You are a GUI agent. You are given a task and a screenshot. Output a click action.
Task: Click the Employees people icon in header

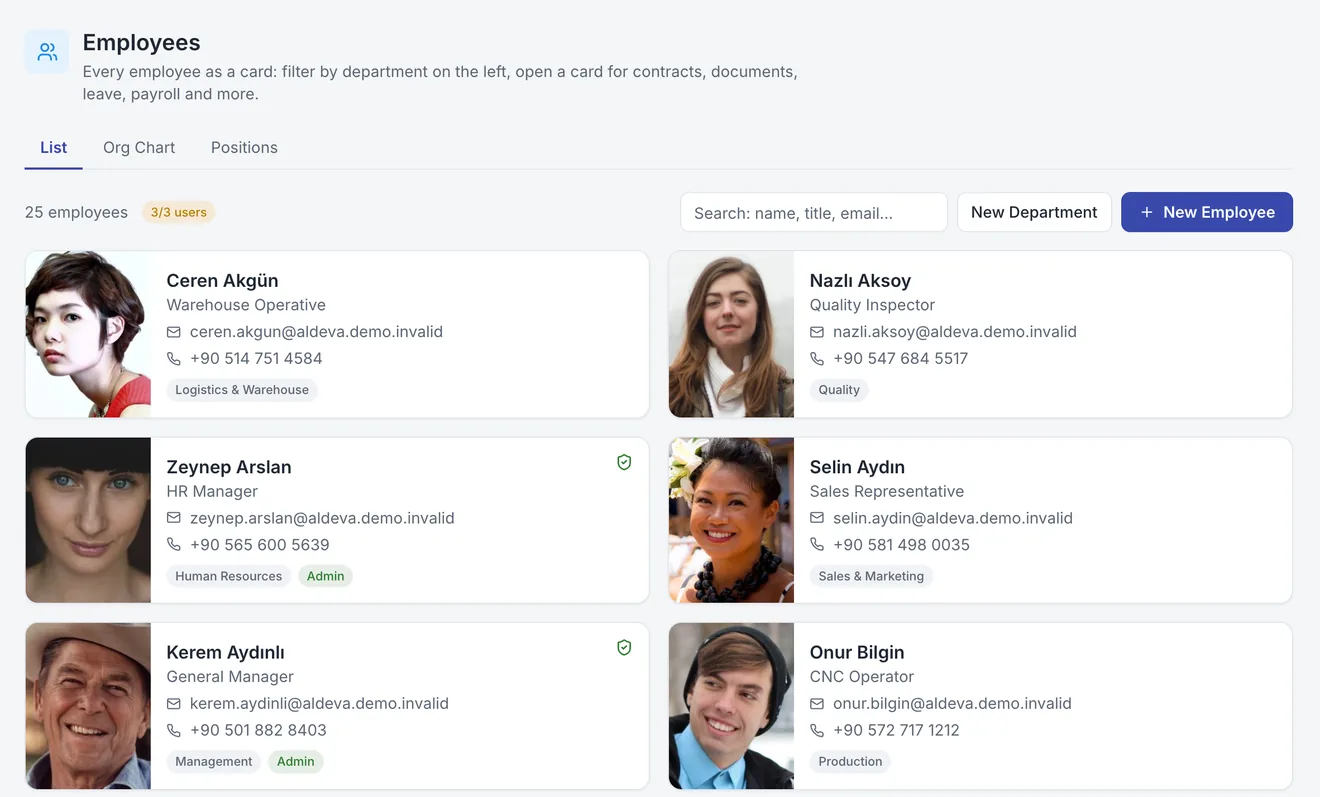pyautogui.click(x=47, y=52)
